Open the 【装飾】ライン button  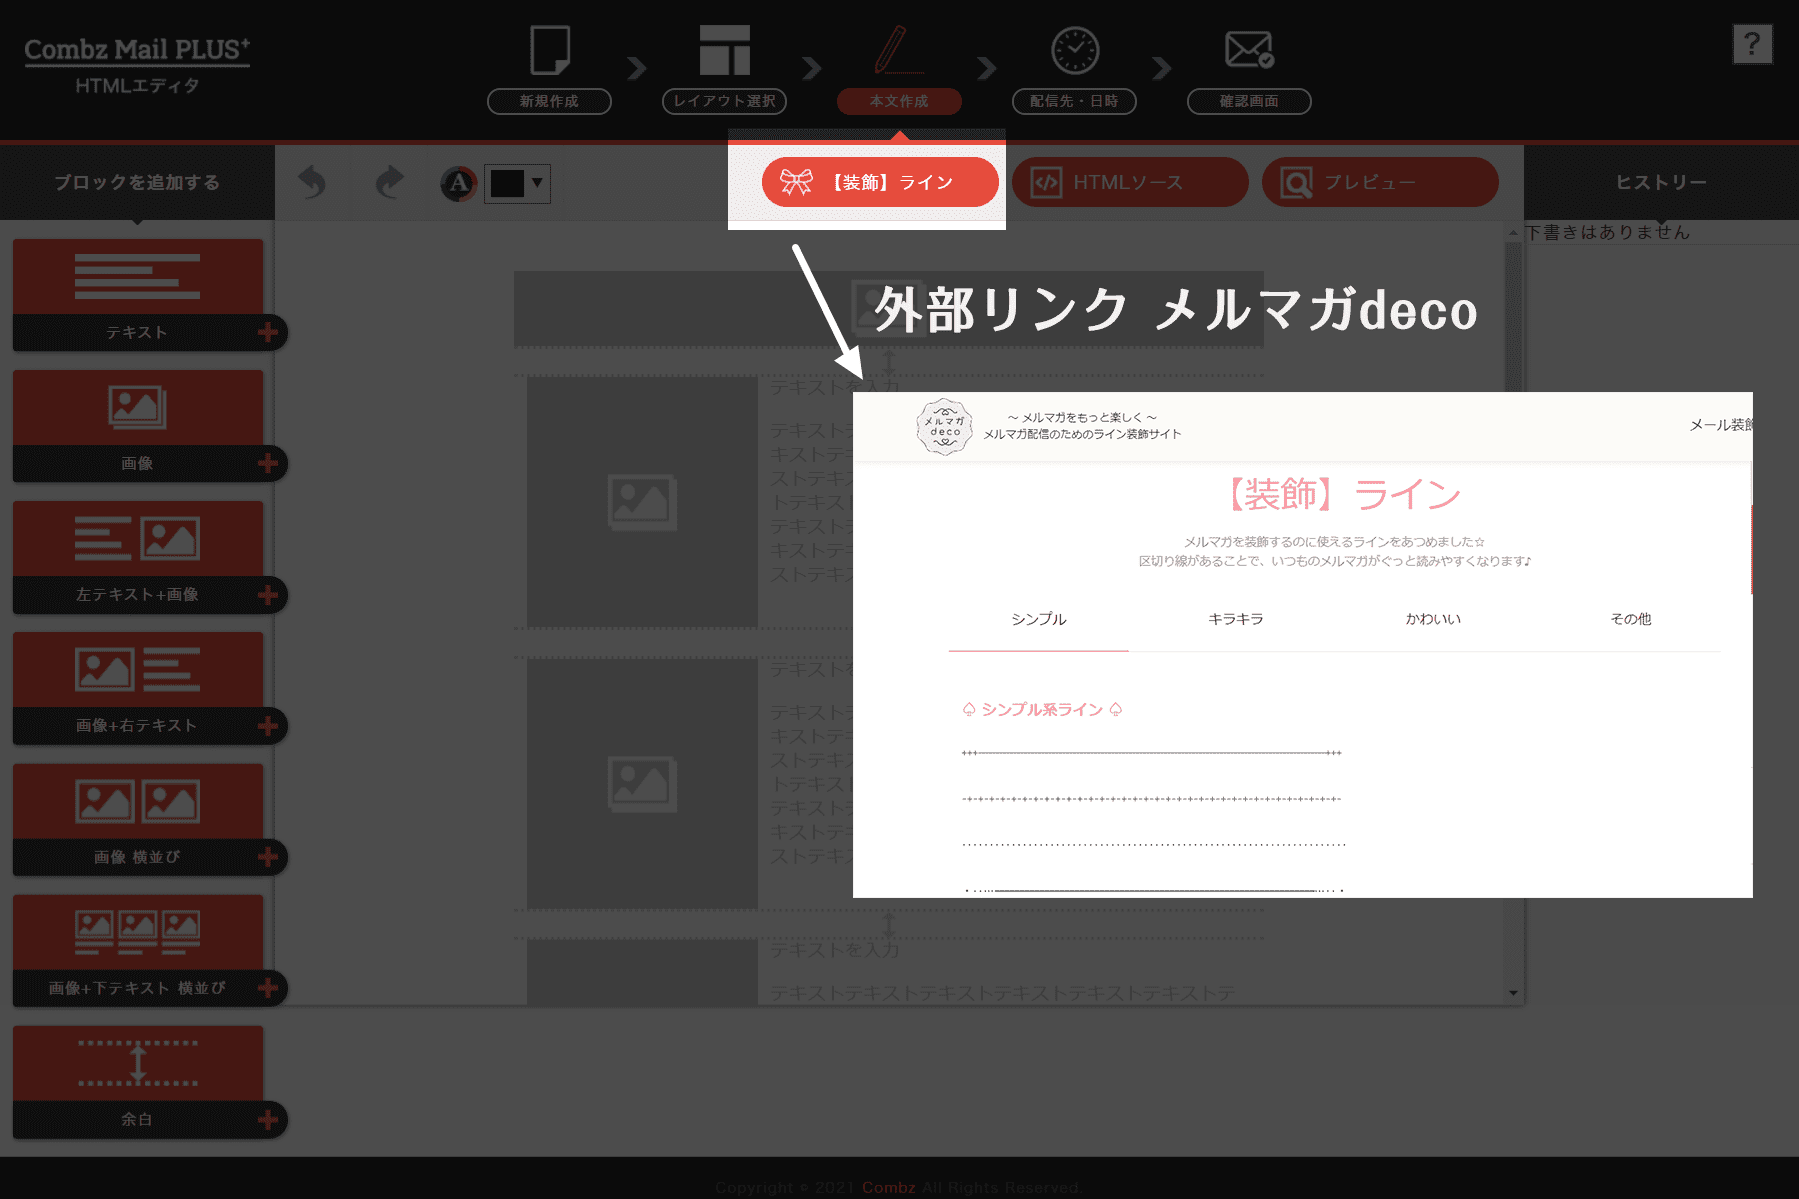click(880, 182)
